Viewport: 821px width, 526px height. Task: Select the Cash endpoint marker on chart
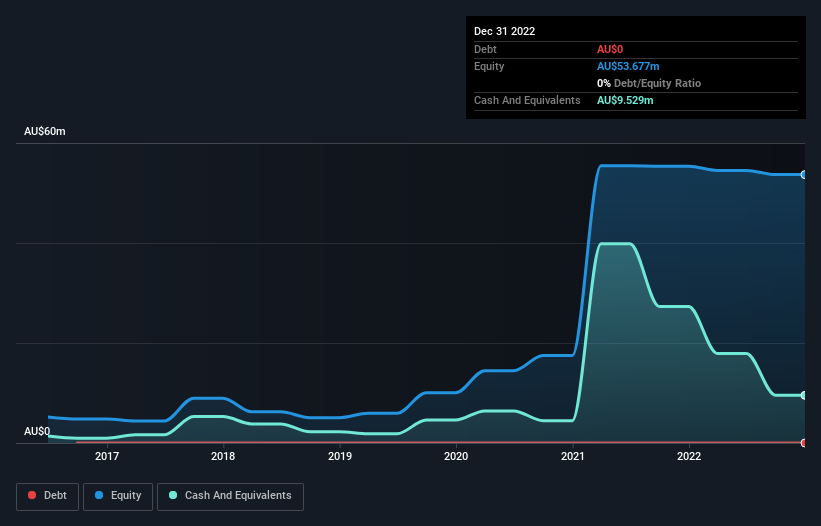tap(804, 396)
